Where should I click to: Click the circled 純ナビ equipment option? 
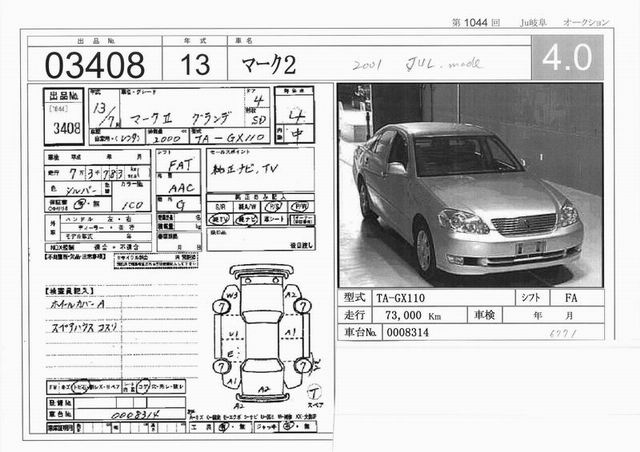(x=247, y=220)
